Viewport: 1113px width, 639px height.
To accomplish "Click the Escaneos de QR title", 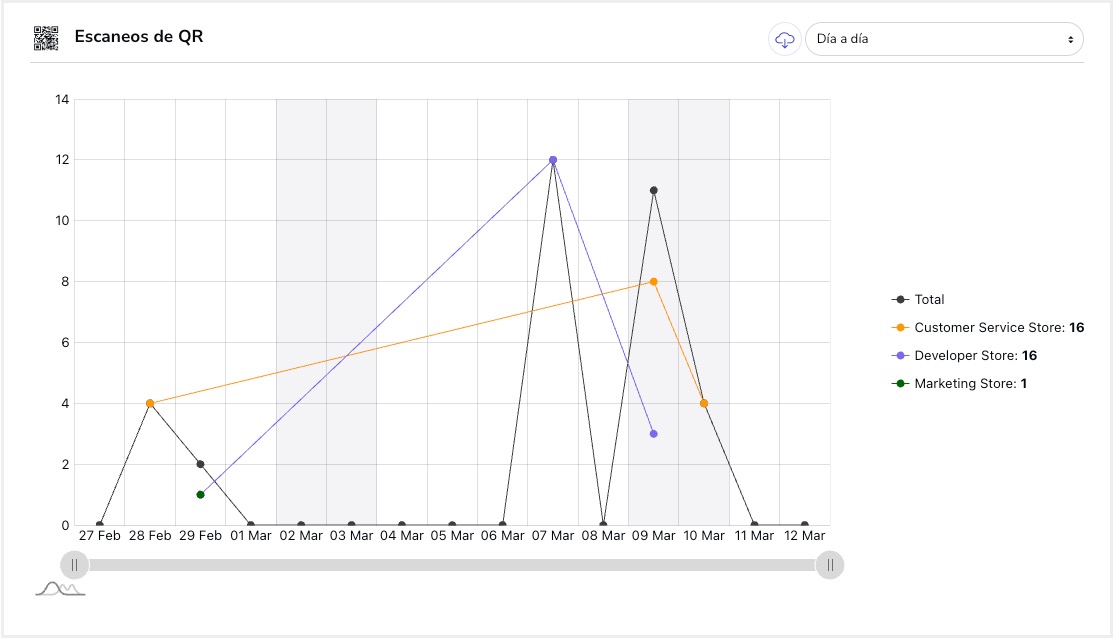I will coord(139,38).
